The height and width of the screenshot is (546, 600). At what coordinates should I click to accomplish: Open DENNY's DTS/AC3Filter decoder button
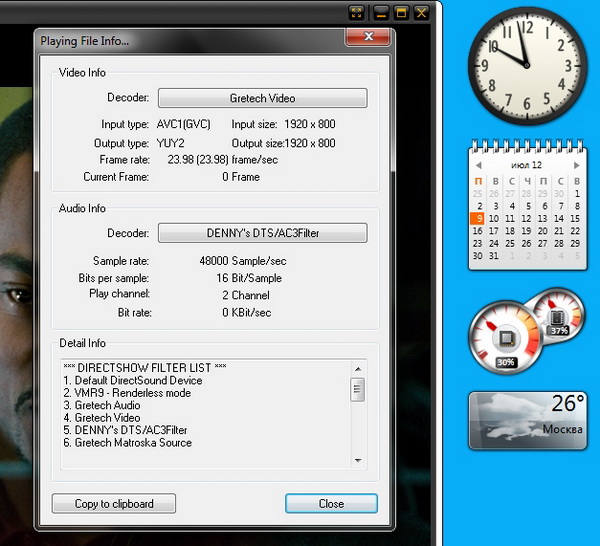point(262,233)
